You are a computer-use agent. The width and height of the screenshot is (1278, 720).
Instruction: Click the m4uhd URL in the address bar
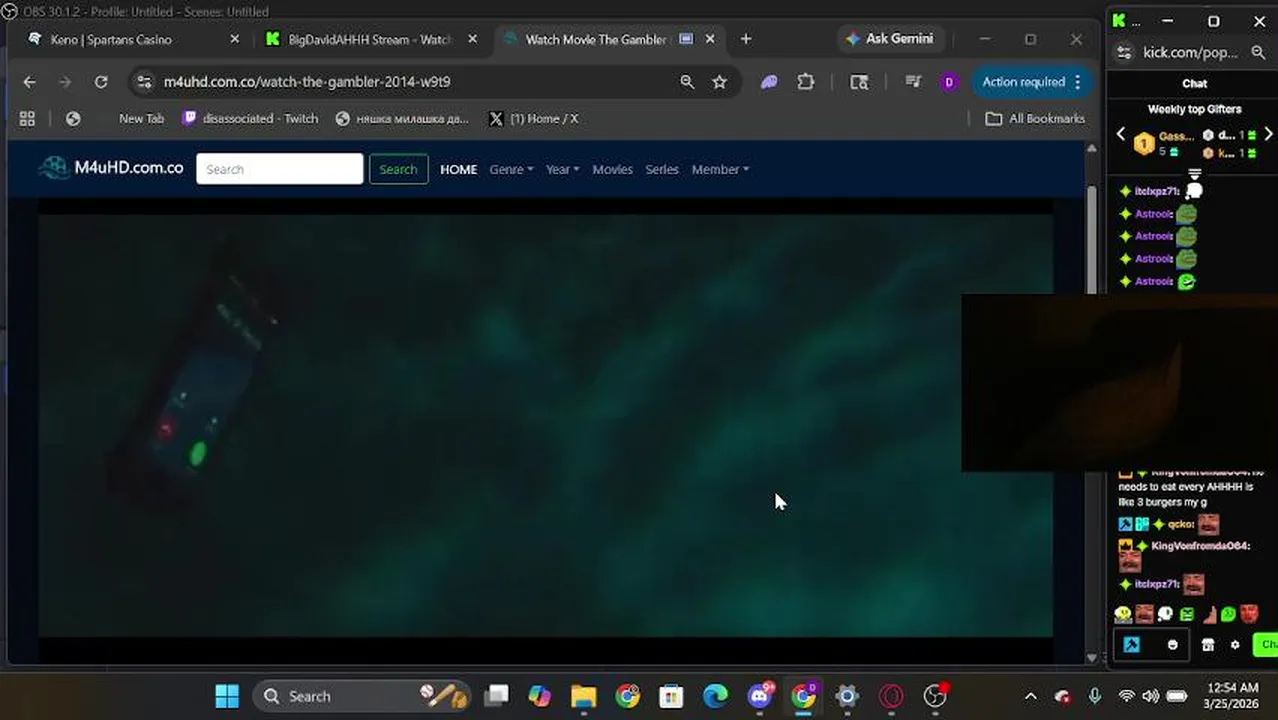pyautogui.click(x=307, y=82)
